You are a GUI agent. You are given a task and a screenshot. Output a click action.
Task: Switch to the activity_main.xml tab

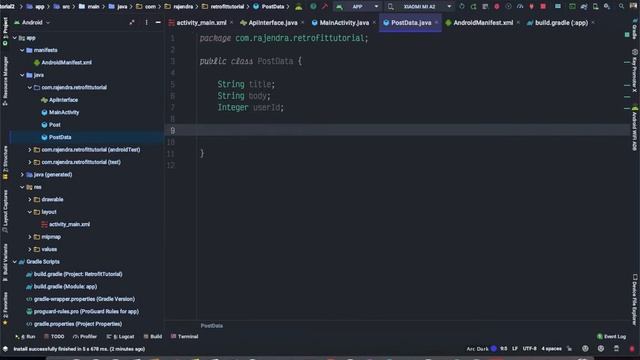click(x=201, y=23)
